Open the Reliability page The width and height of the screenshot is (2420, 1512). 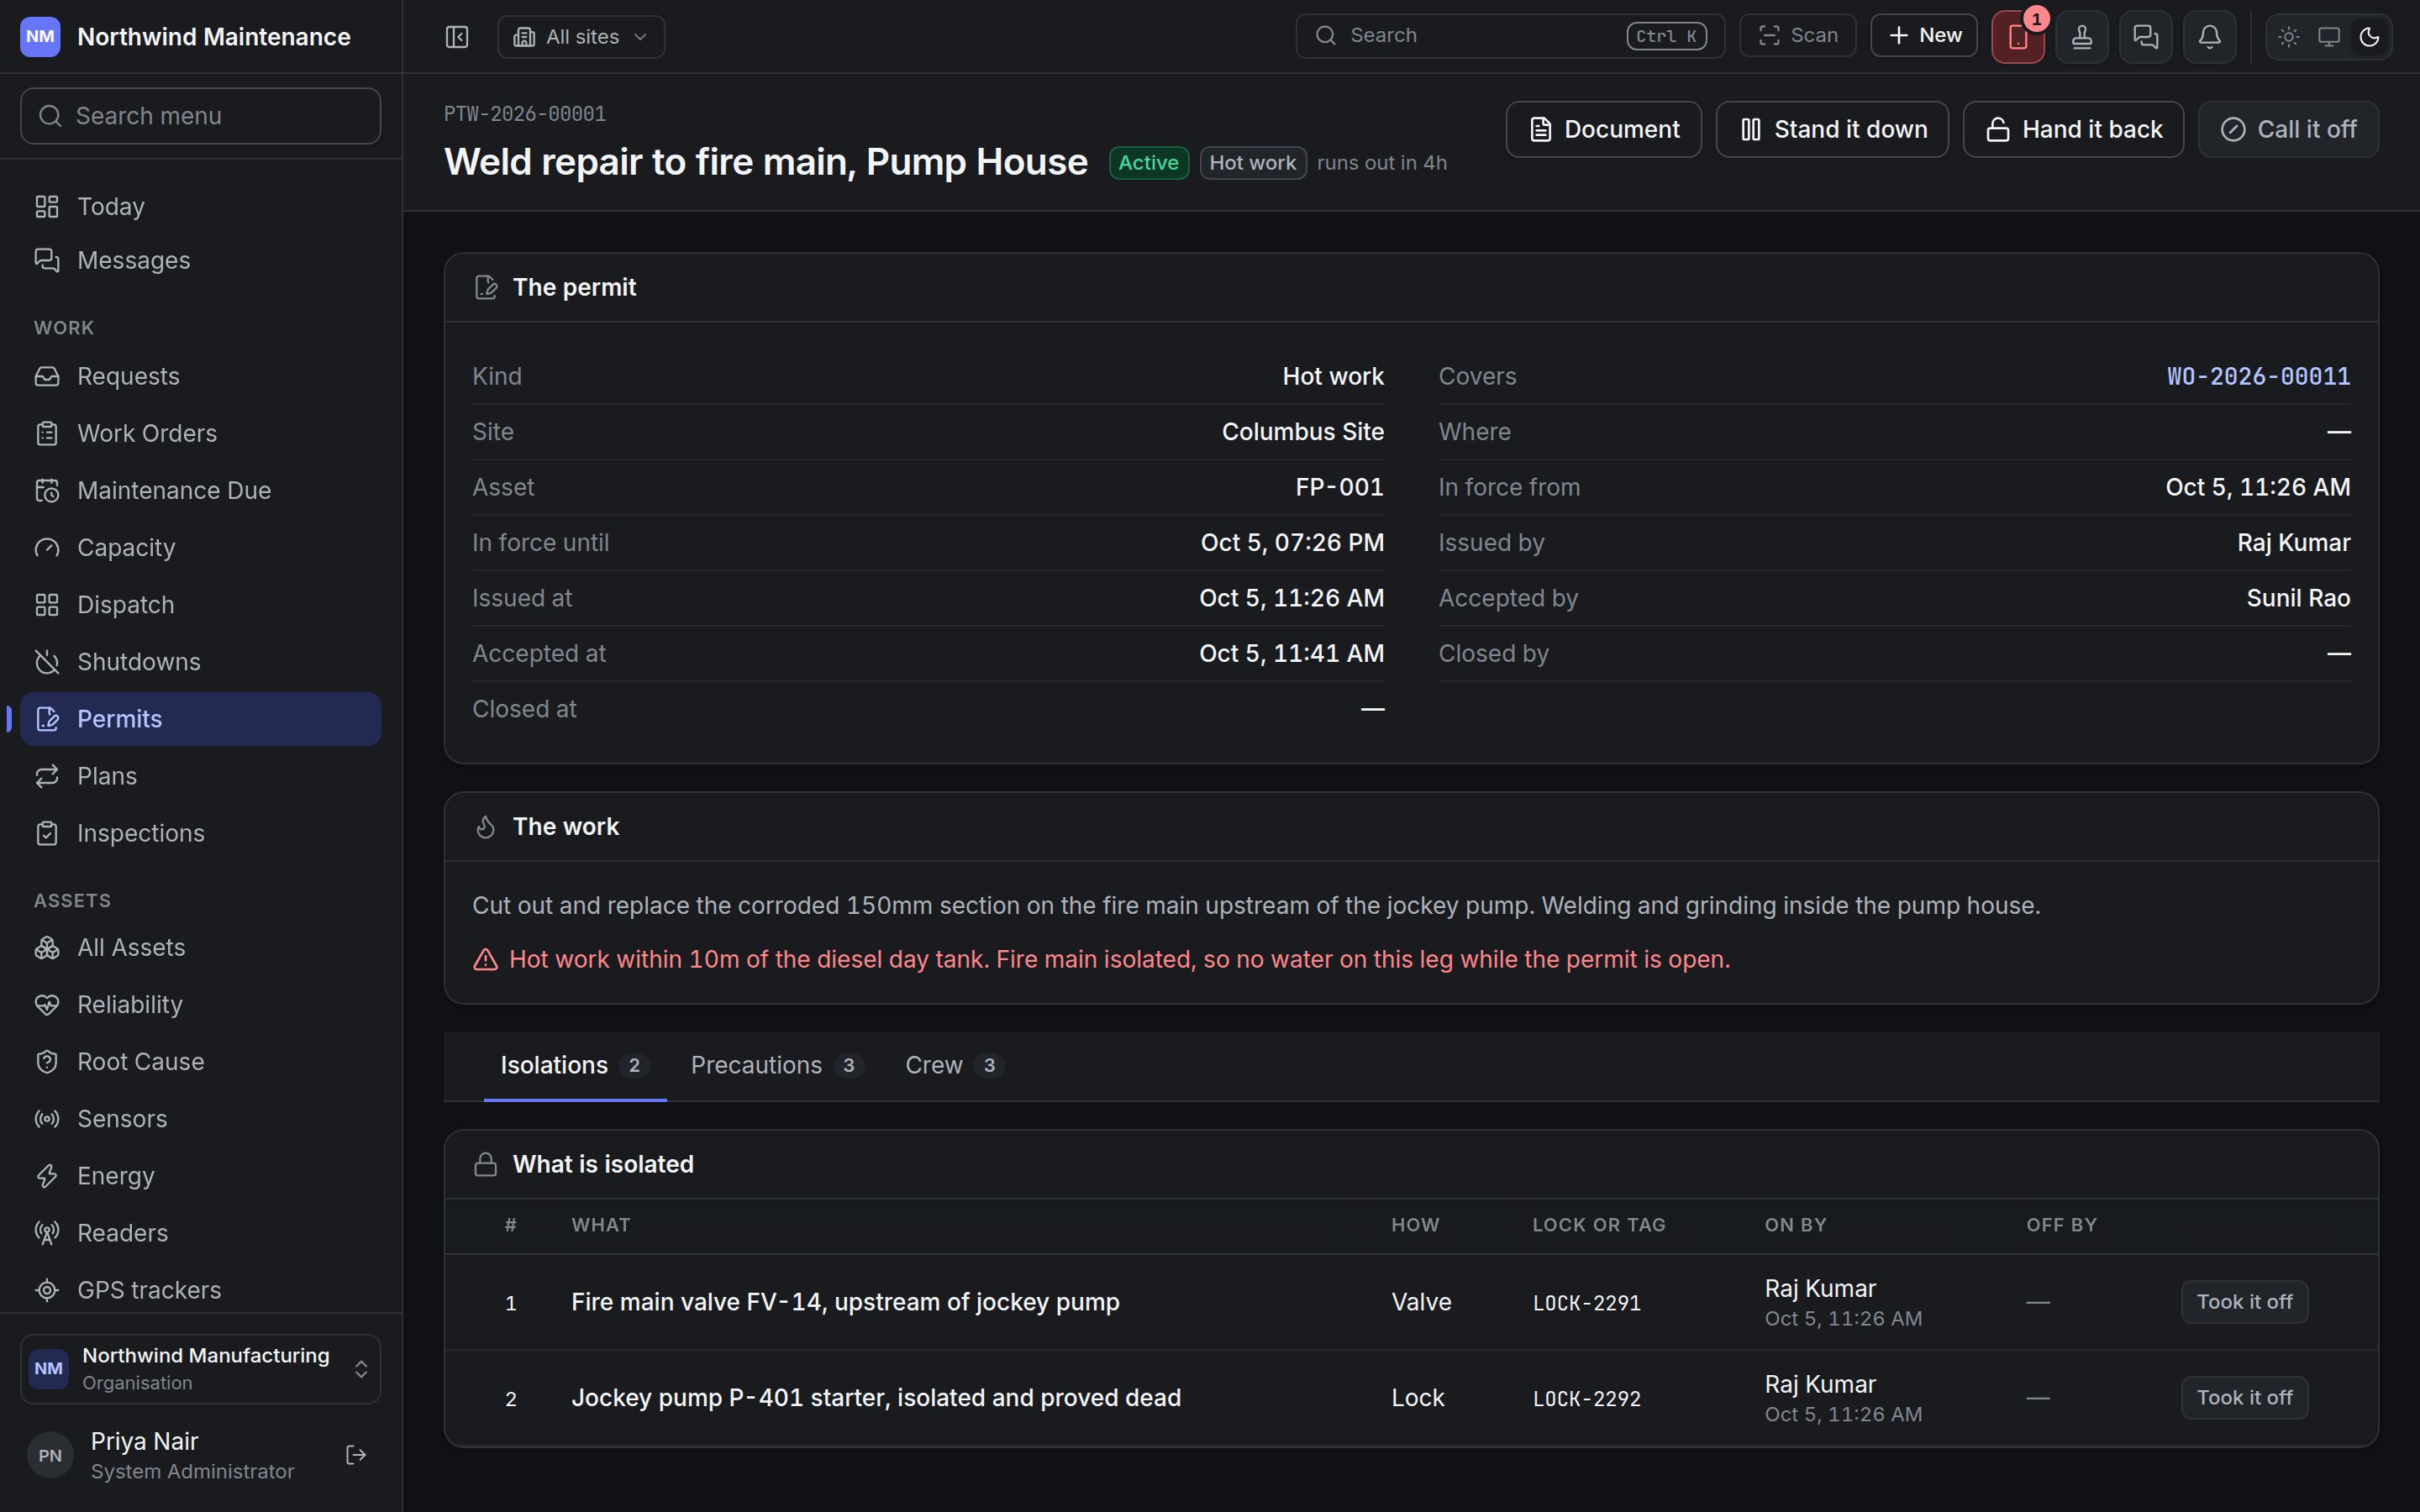(x=200, y=1004)
